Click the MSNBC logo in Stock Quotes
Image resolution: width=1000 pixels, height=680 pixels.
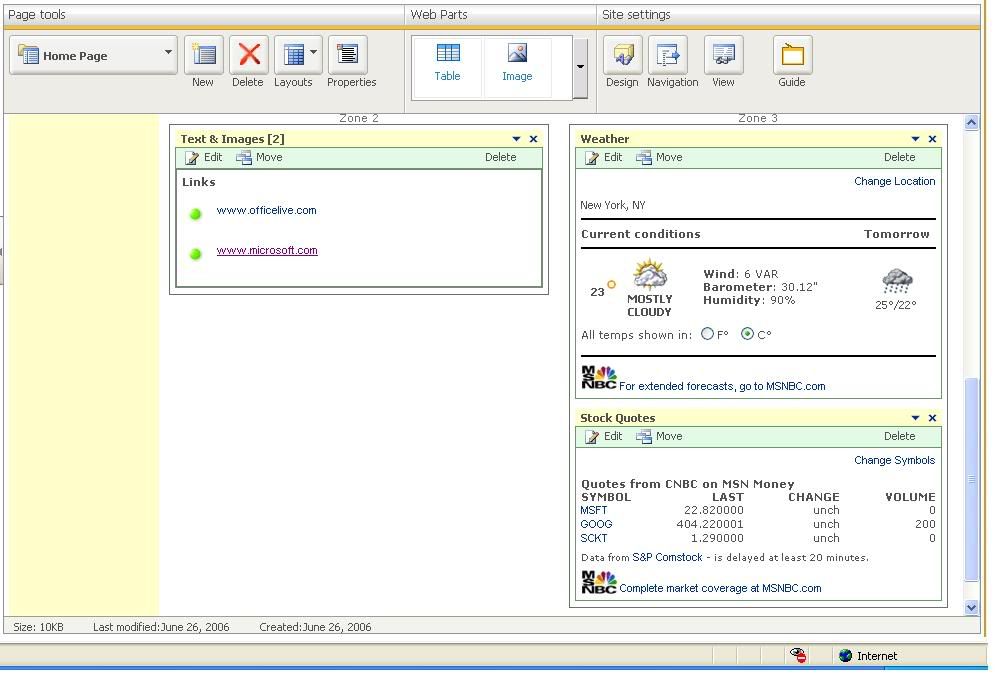tap(599, 582)
